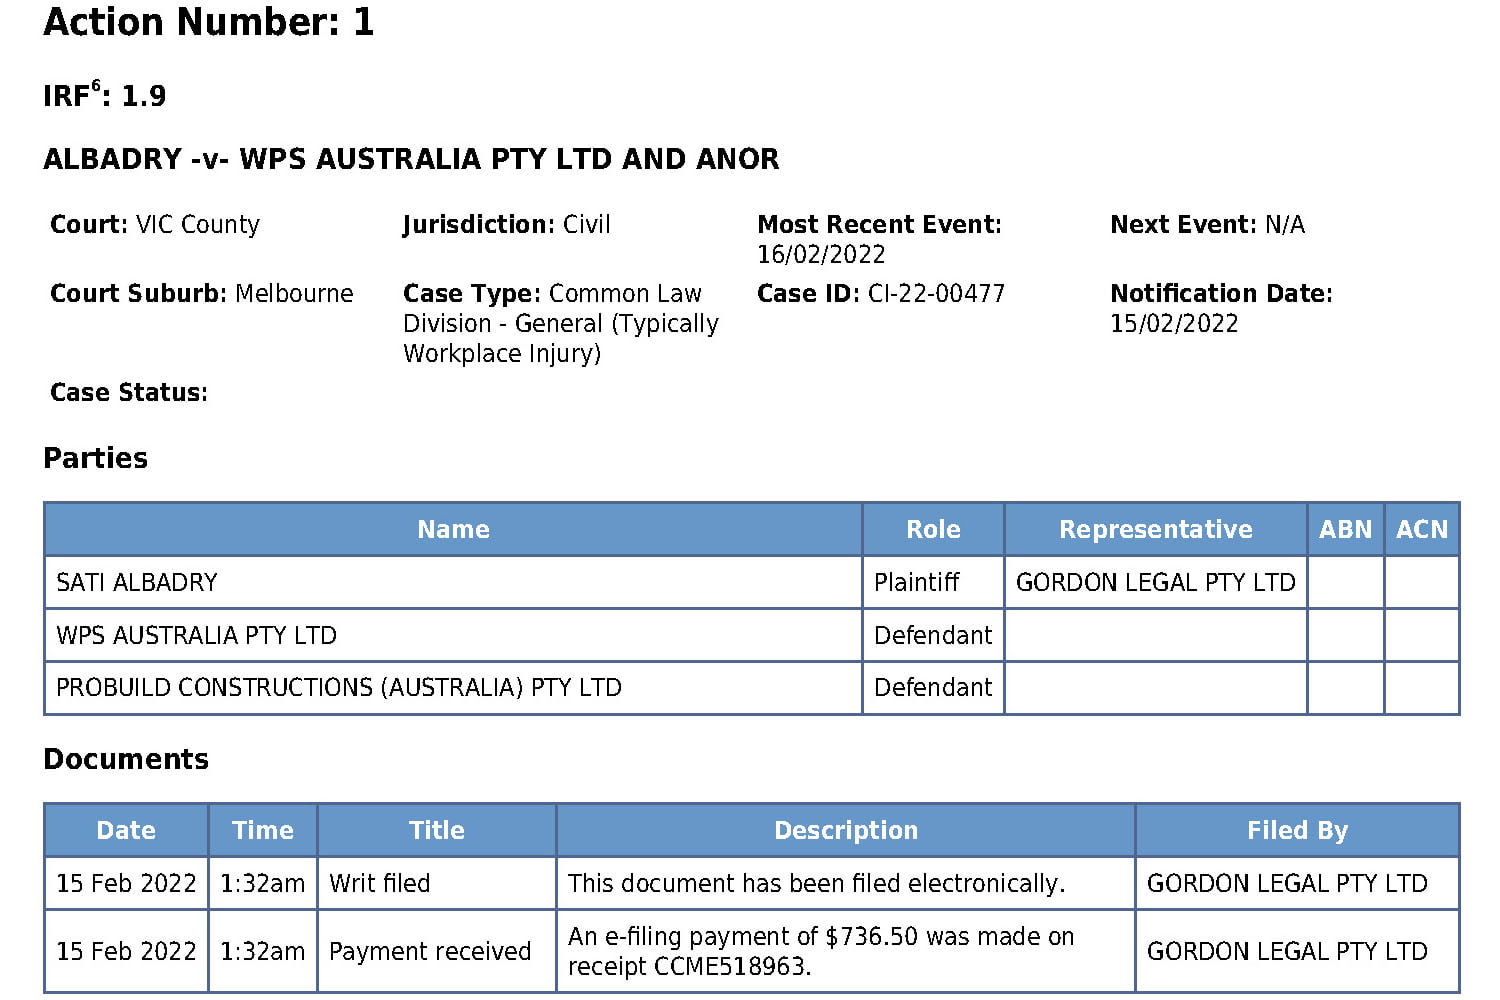Select the WPS AUSTRALIA PTY LTD cell
The image size is (1500, 1000).
coord(197,635)
